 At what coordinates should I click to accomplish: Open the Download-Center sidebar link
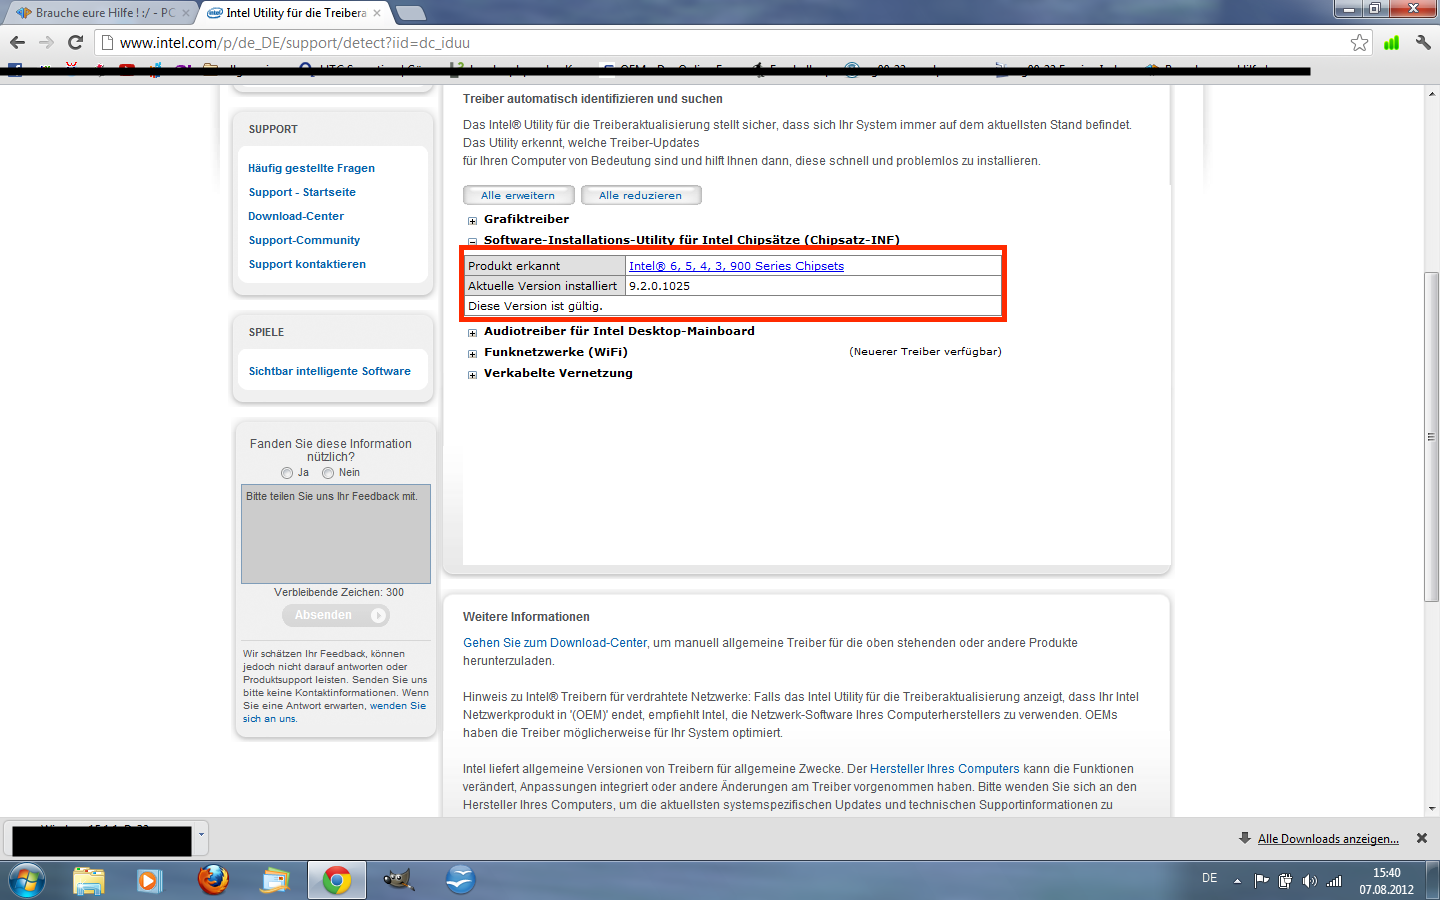(296, 216)
